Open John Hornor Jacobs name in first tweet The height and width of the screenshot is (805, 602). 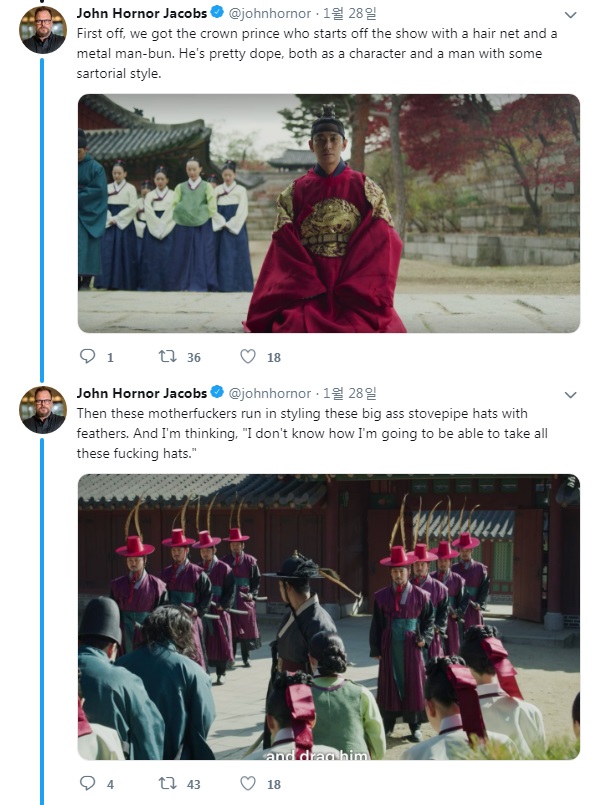[141, 15]
